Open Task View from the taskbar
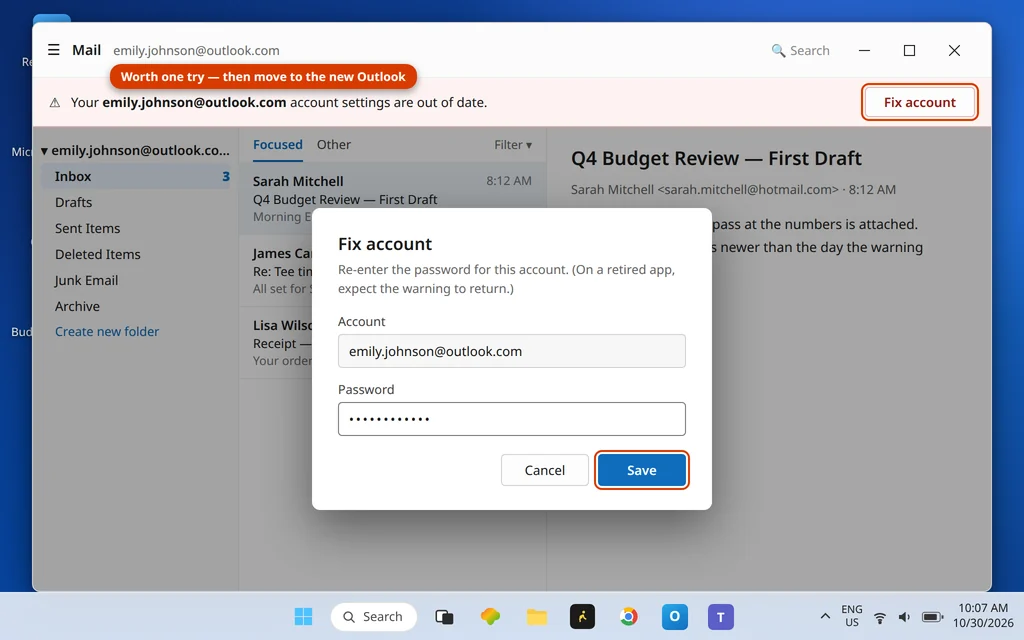1024x640 pixels. click(x=444, y=616)
